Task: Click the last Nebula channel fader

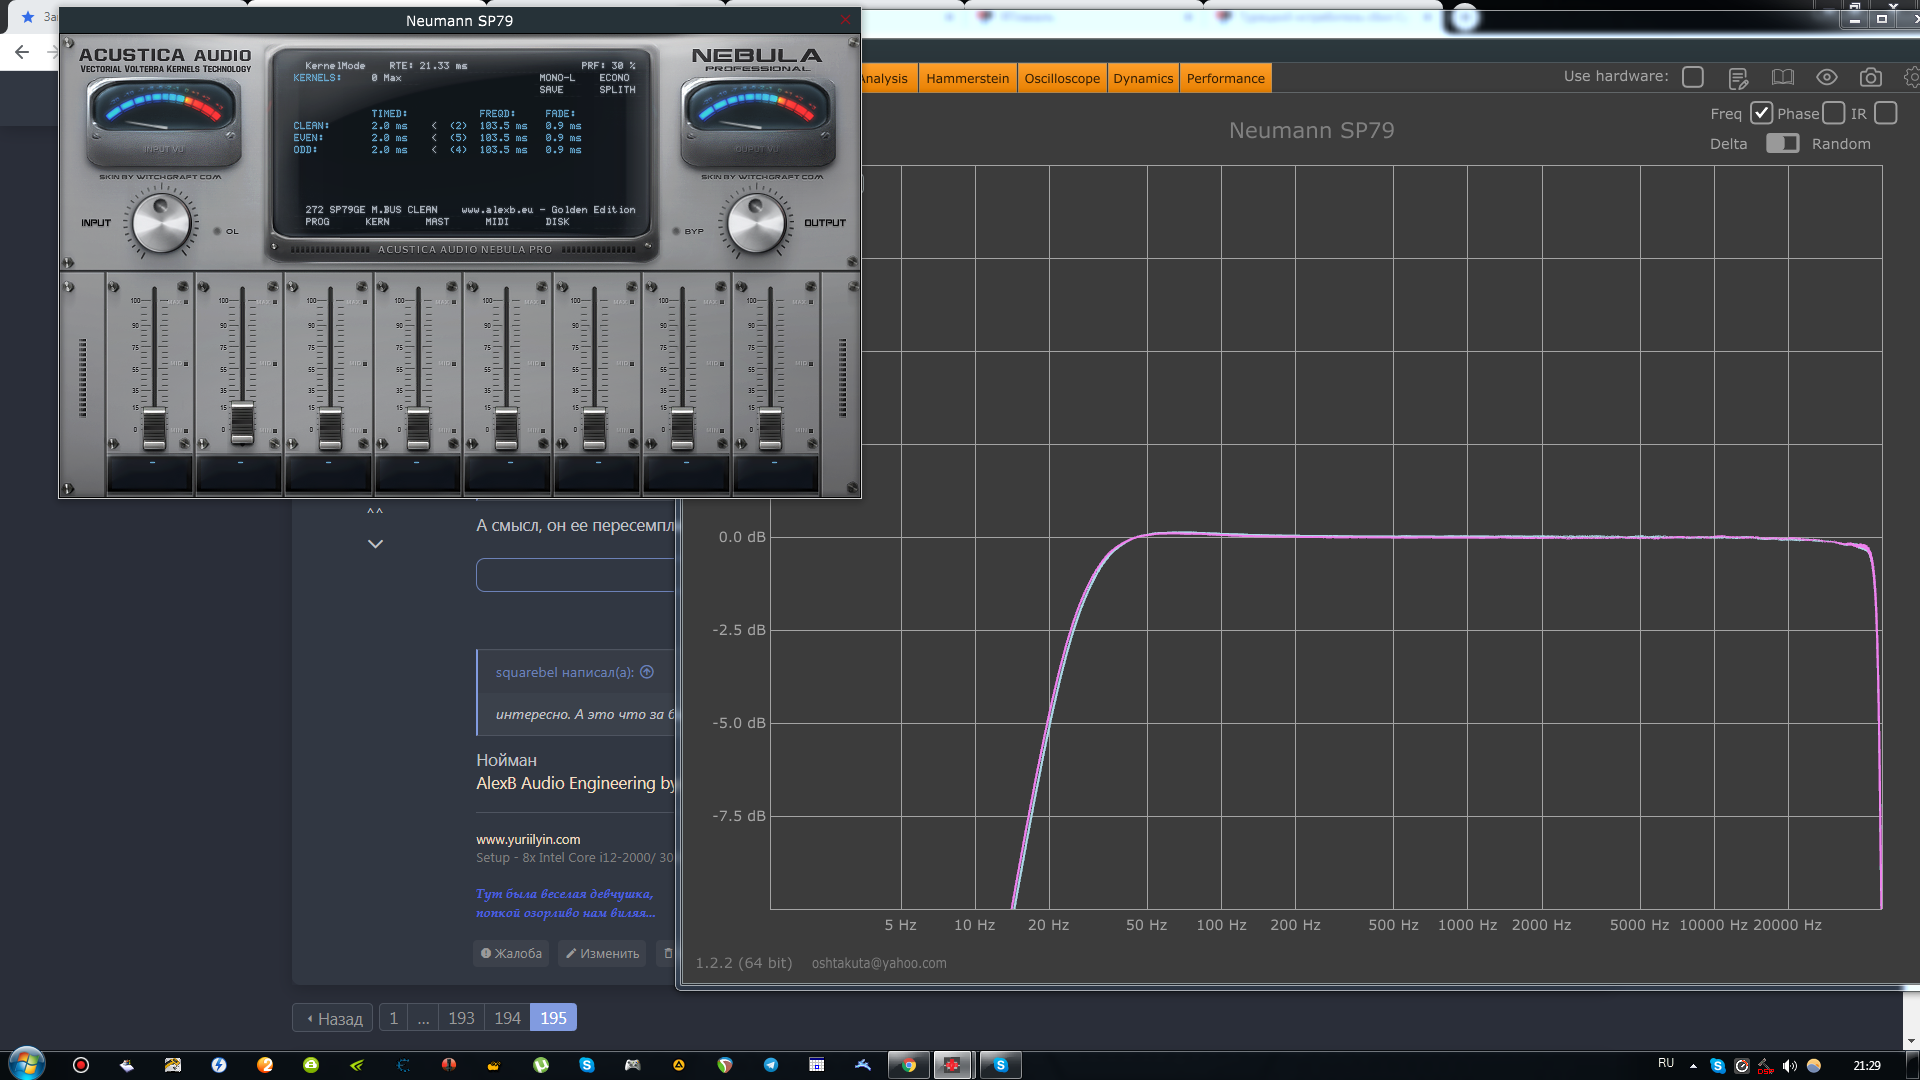Action: pyautogui.click(x=770, y=428)
